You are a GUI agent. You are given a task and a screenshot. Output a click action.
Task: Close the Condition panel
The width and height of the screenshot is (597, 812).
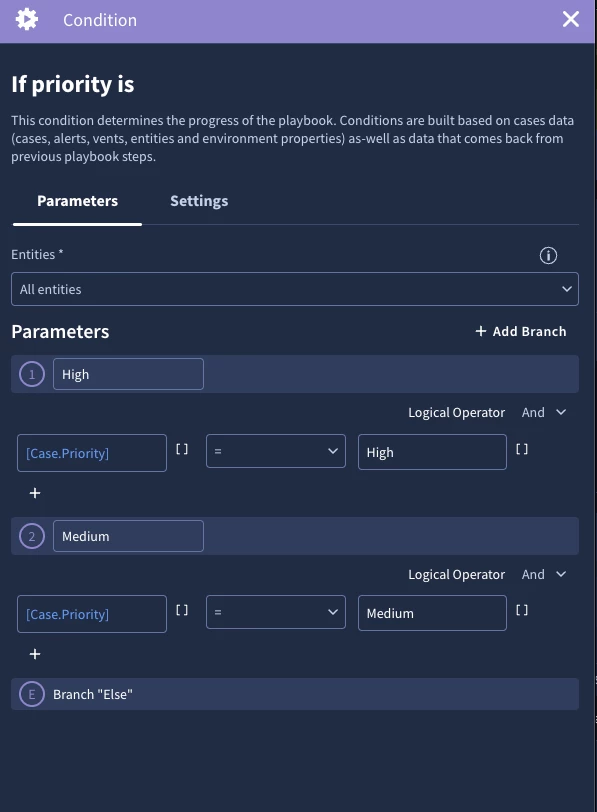pos(571,20)
